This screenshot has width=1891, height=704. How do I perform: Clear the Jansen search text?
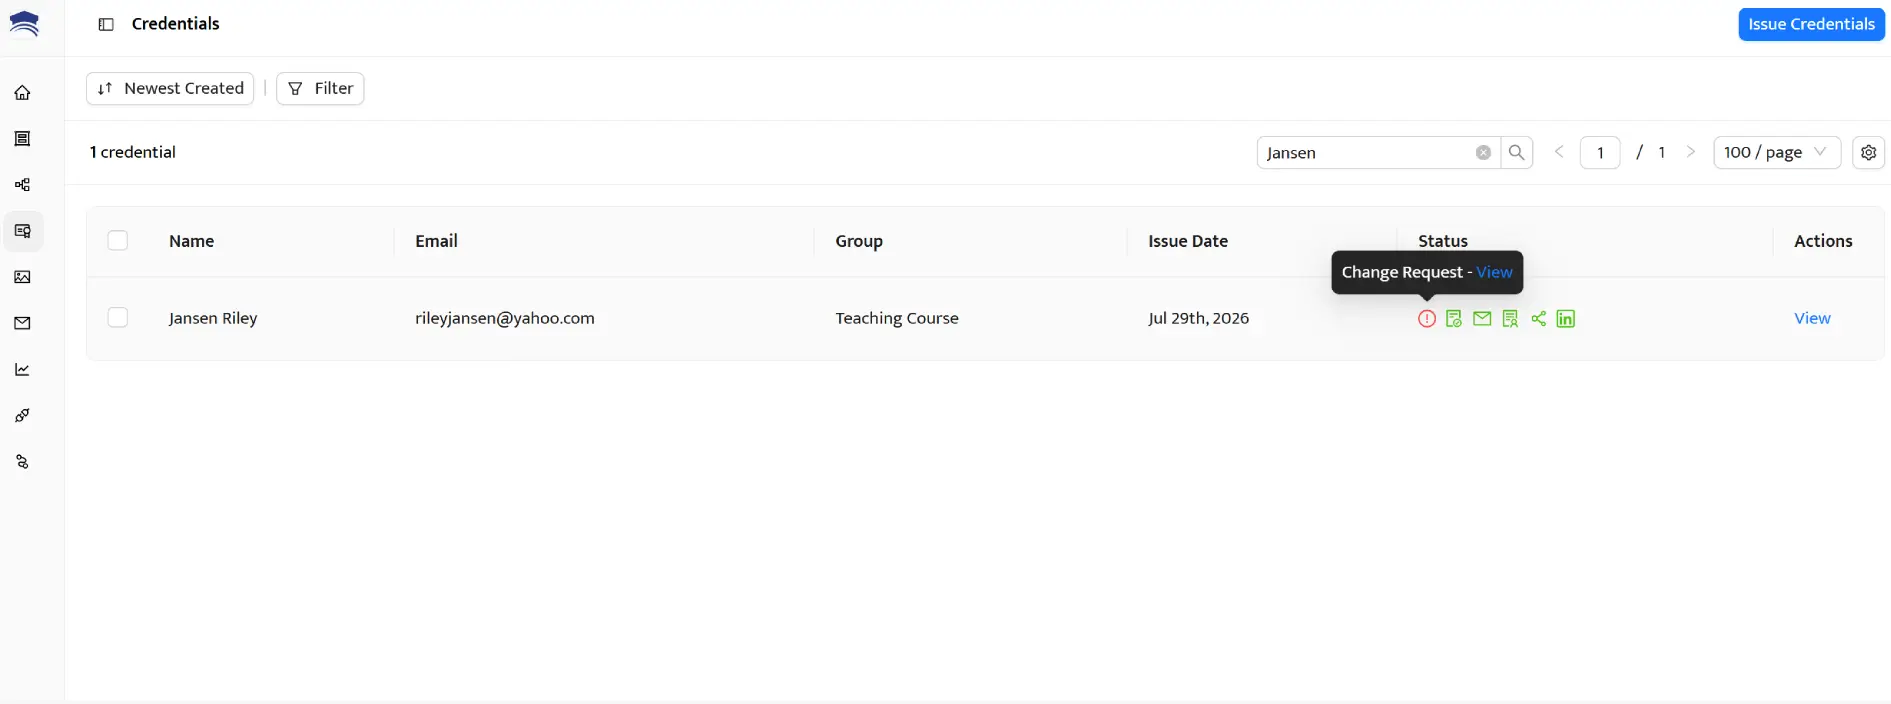click(1483, 152)
